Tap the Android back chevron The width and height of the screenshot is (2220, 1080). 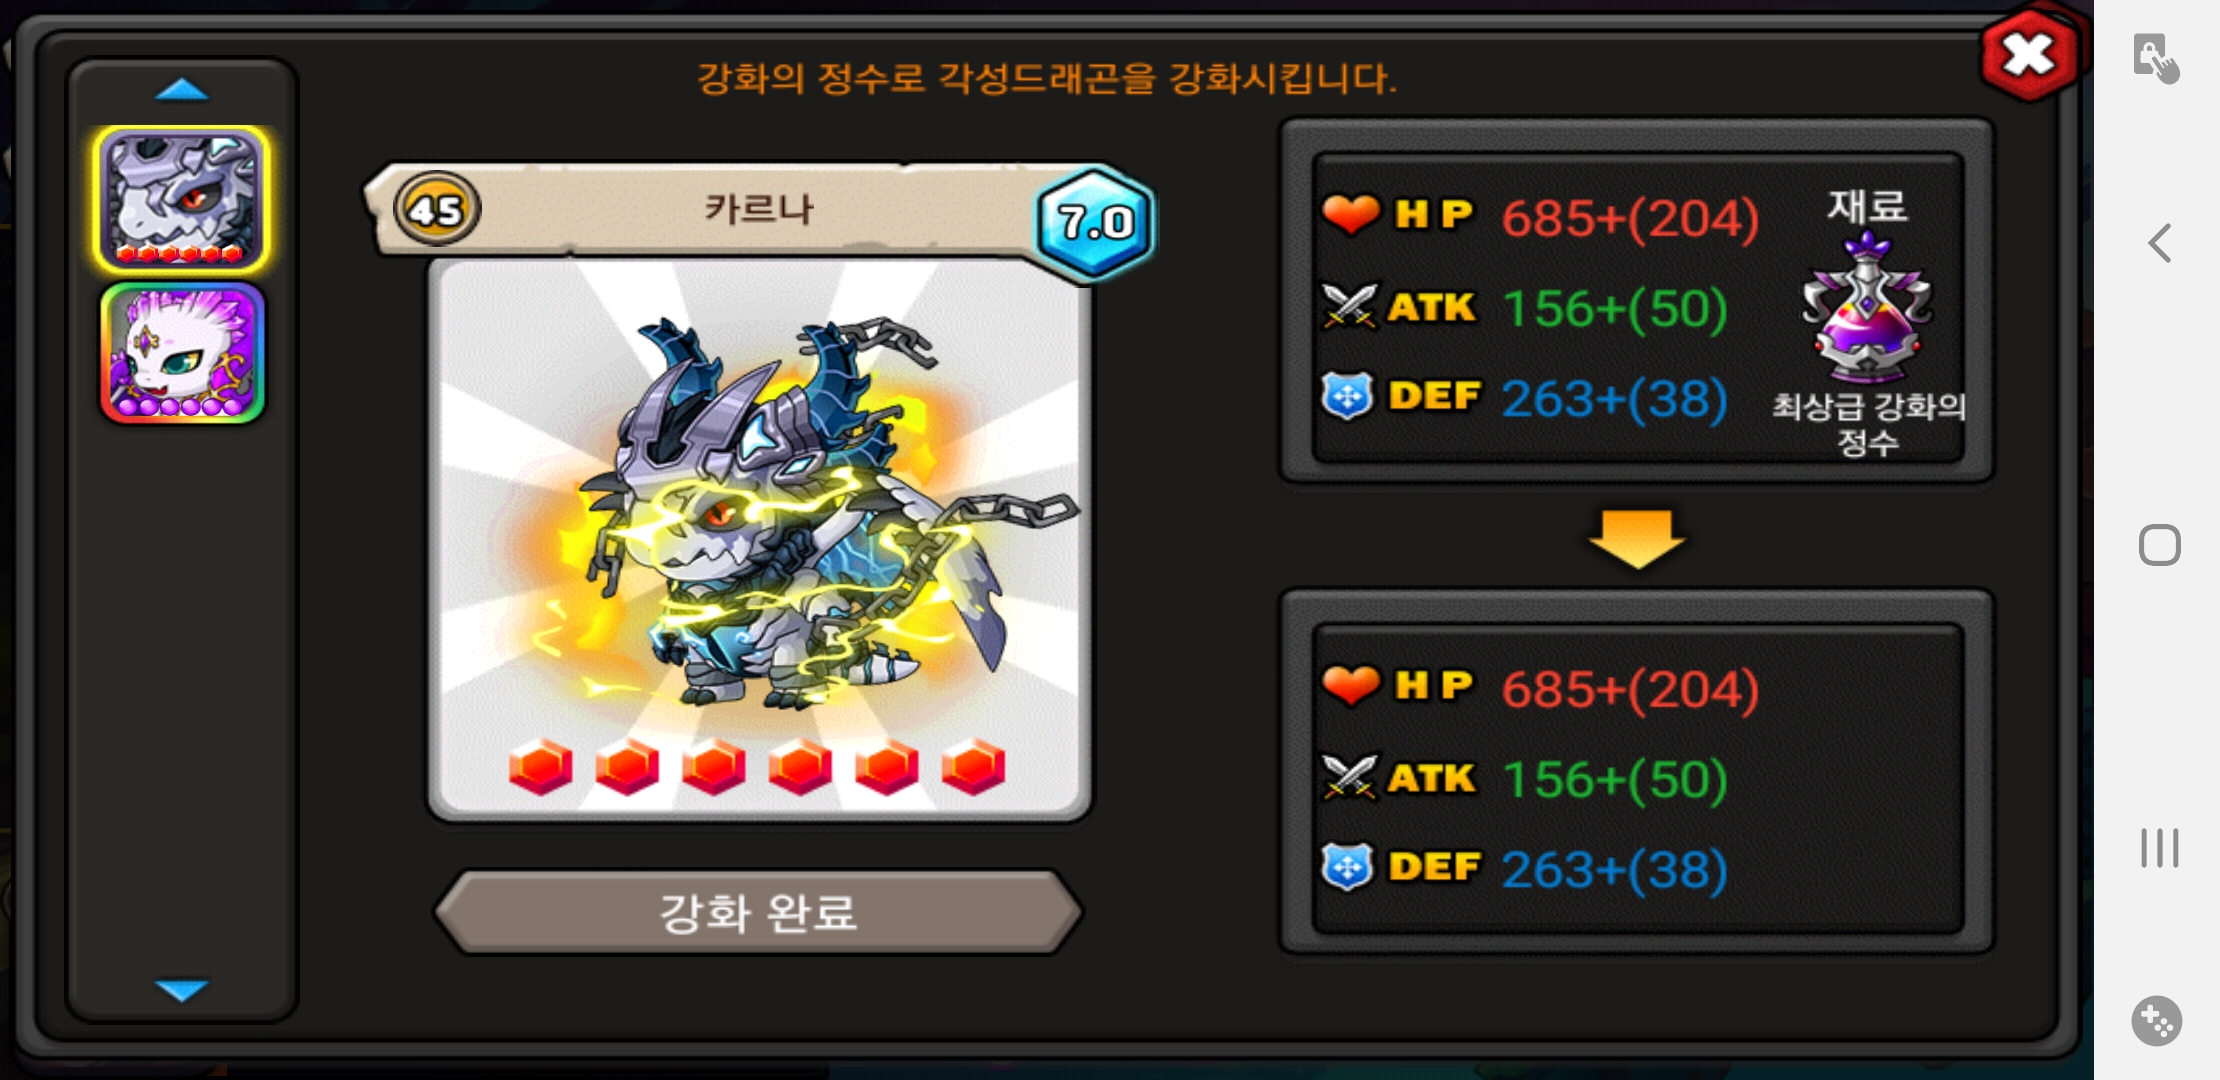tap(2160, 243)
